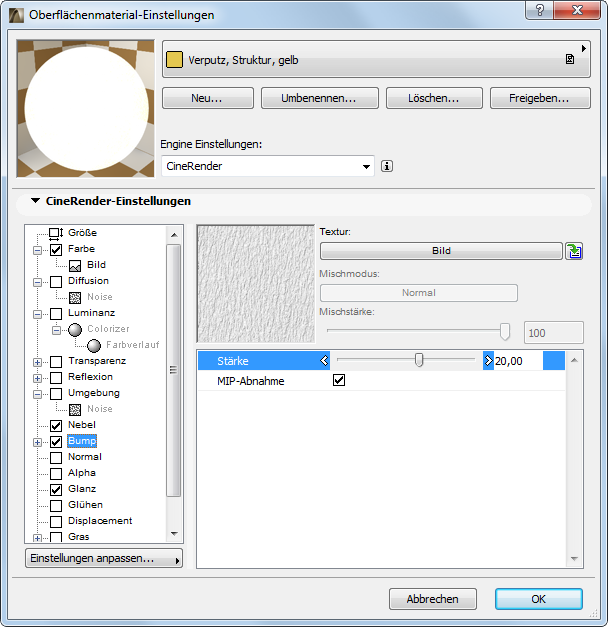Collapse the CineRender-Einstellungen section
The height and width of the screenshot is (627, 608).
point(36,200)
